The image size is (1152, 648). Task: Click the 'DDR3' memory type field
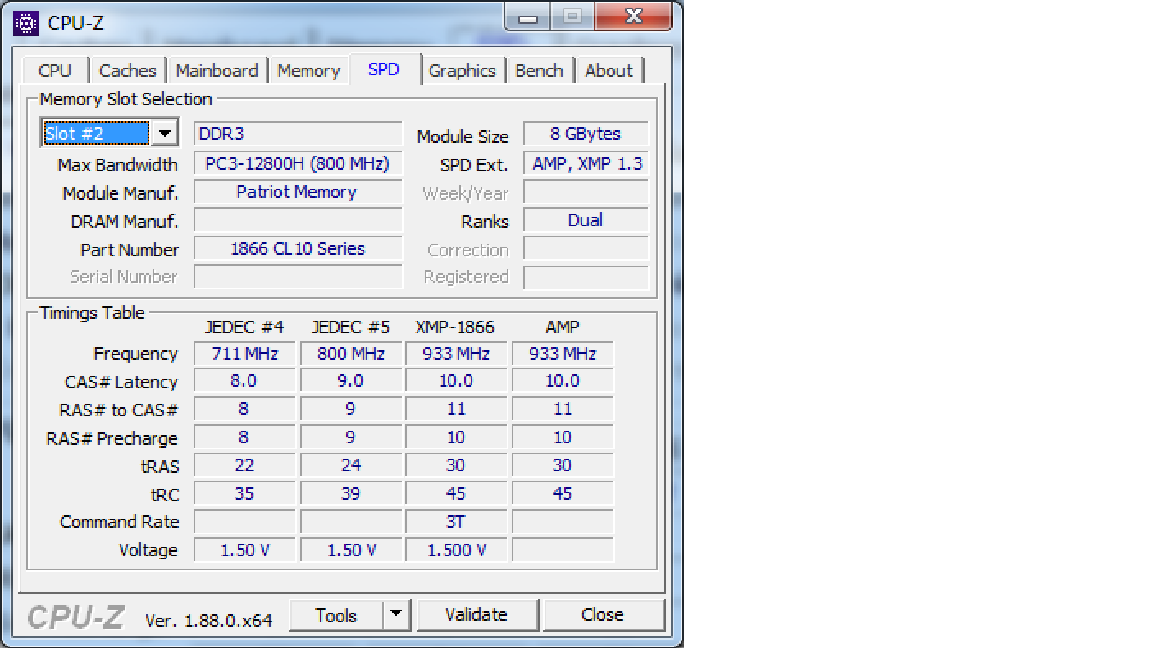coord(298,134)
